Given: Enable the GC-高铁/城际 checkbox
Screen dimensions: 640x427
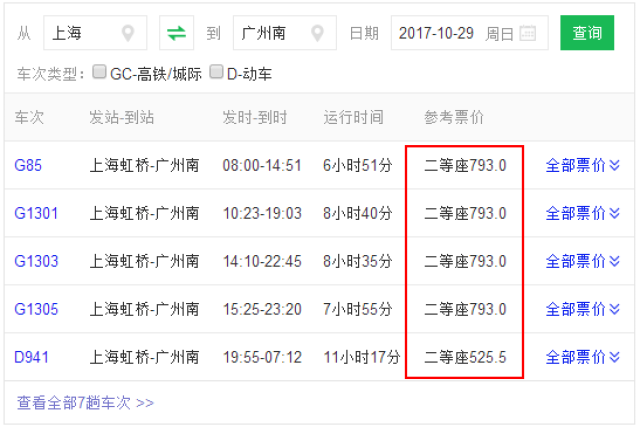Looking at the screenshot, I should [x=99, y=73].
